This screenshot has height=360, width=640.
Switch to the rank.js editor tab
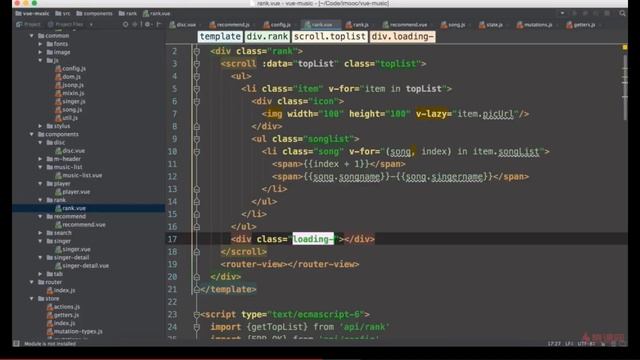point(358,25)
